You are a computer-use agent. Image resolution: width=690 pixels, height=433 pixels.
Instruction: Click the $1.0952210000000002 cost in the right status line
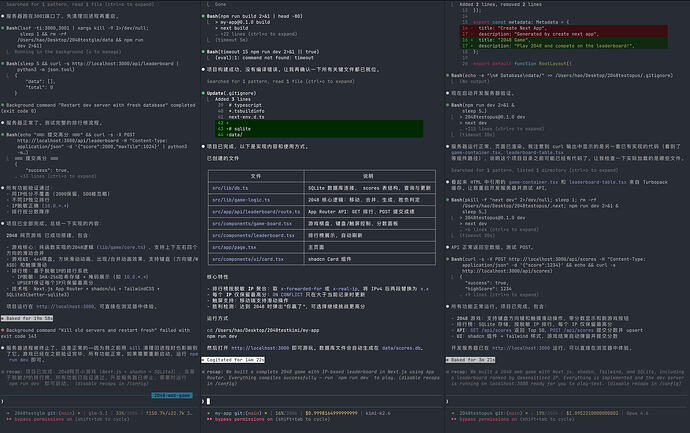(x=592, y=413)
